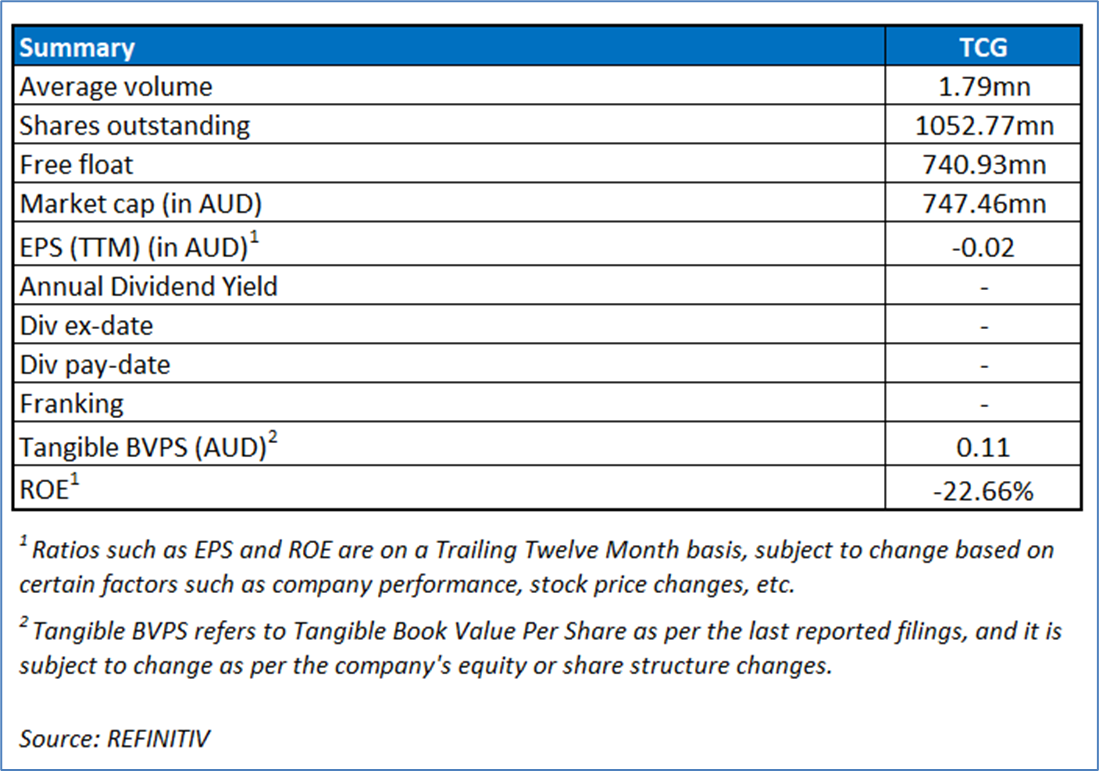The image size is (1099, 771).
Task: Click the 1052.77mn shares value
Action: click(x=984, y=126)
